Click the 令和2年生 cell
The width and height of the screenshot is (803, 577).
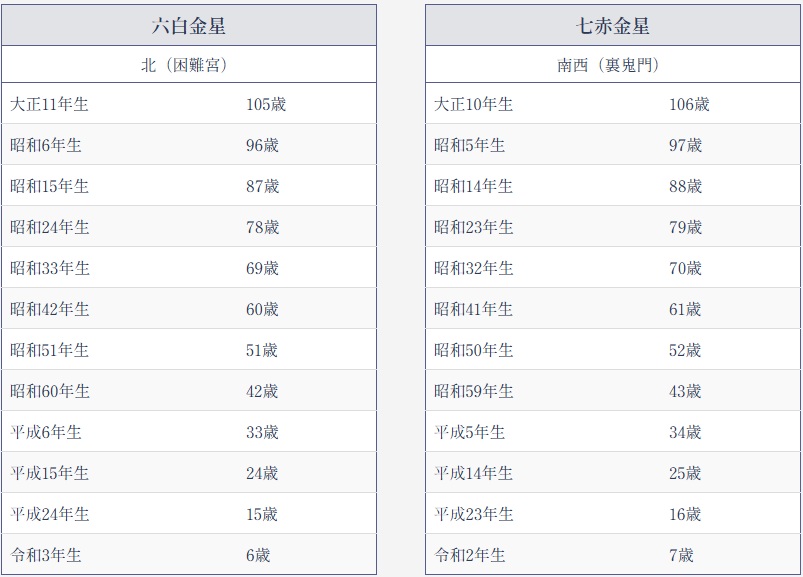point(469,555)
